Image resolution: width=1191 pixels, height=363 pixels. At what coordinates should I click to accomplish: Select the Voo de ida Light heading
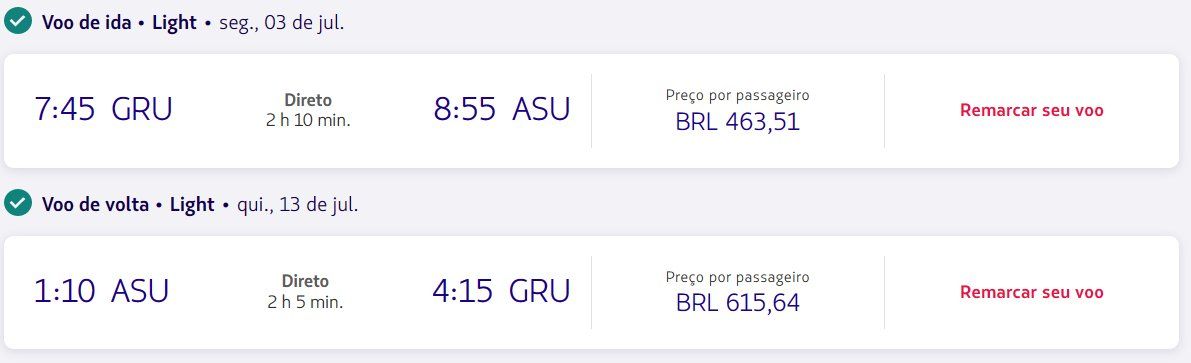click(119, 22)
